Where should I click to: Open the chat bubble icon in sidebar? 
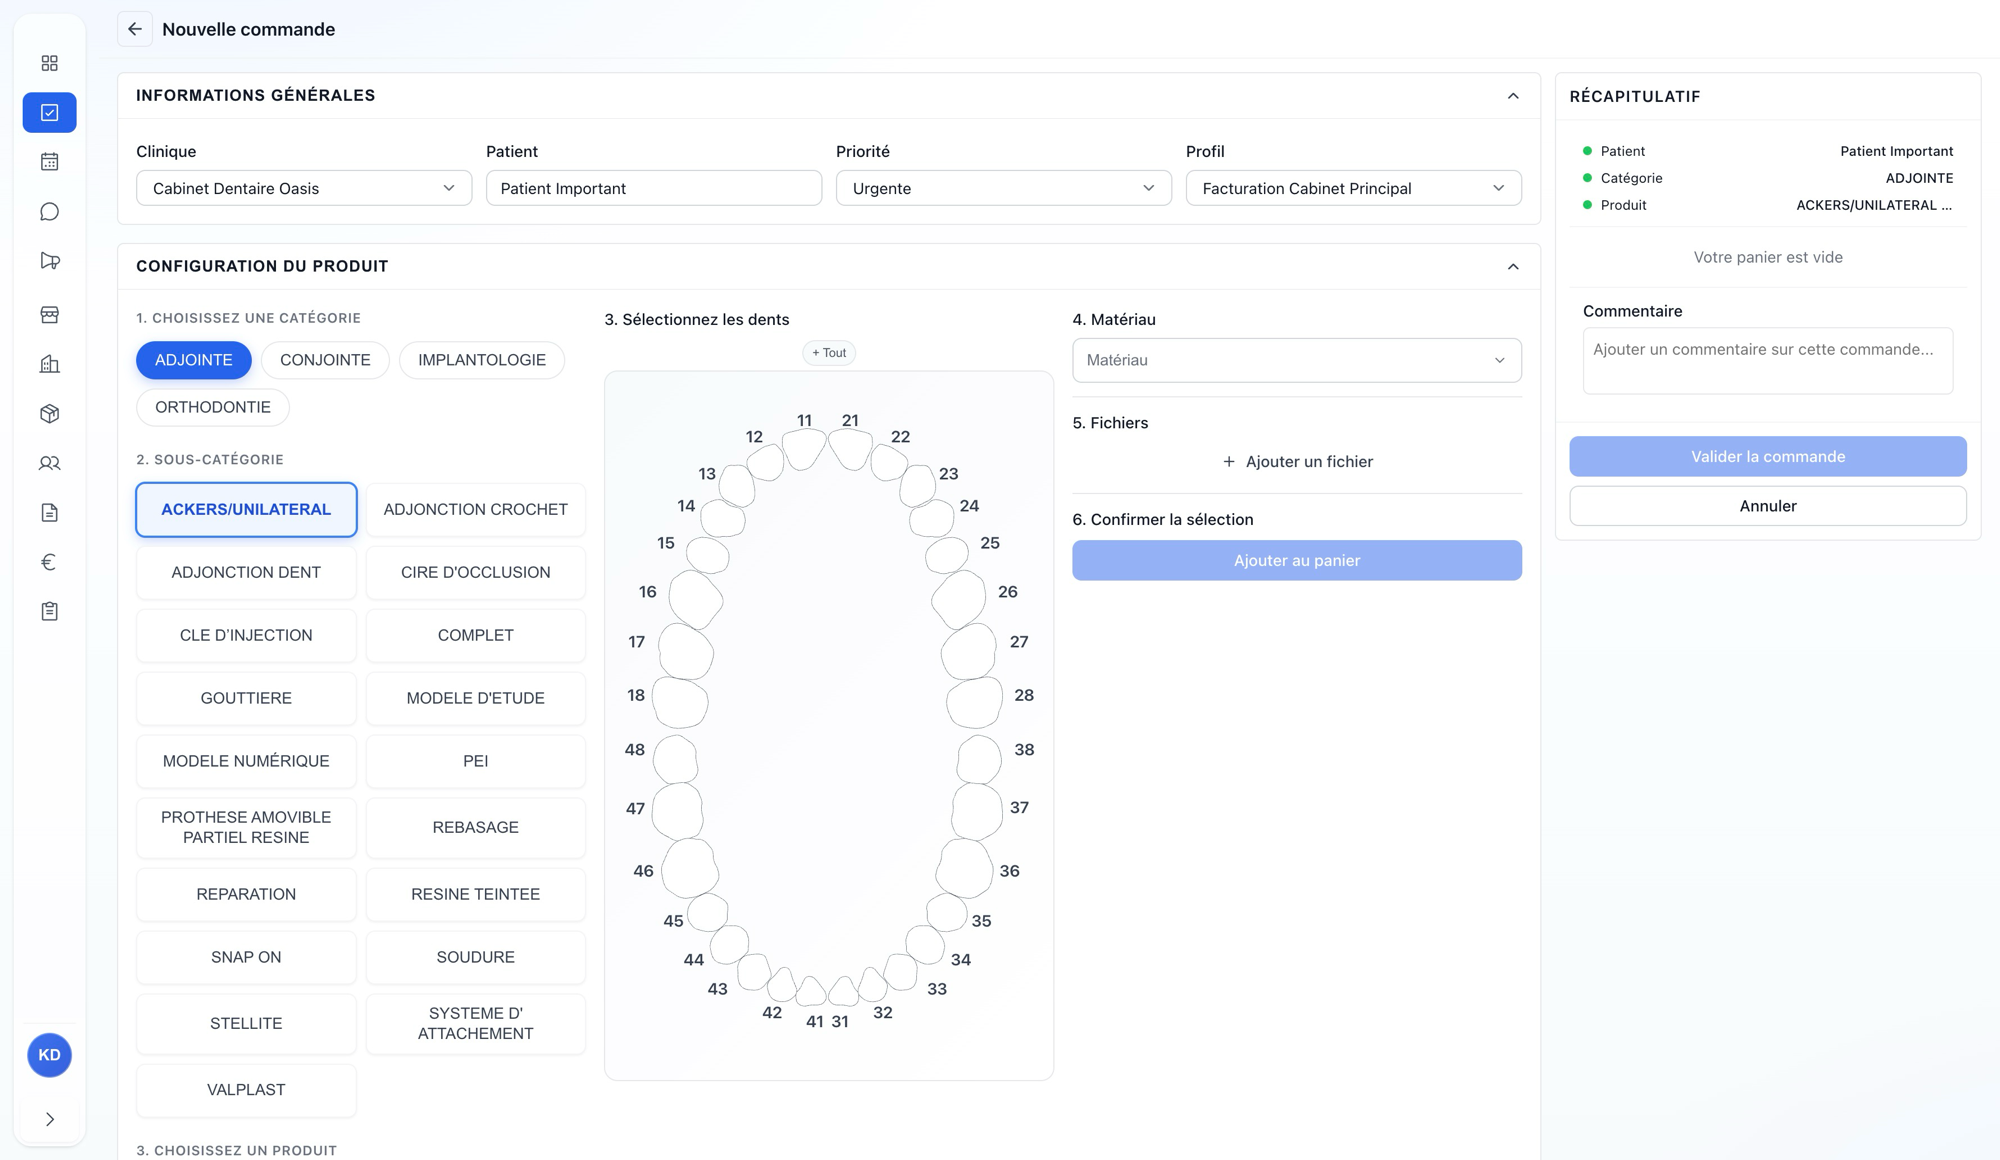pyautogui.click(x=49, y=212)
